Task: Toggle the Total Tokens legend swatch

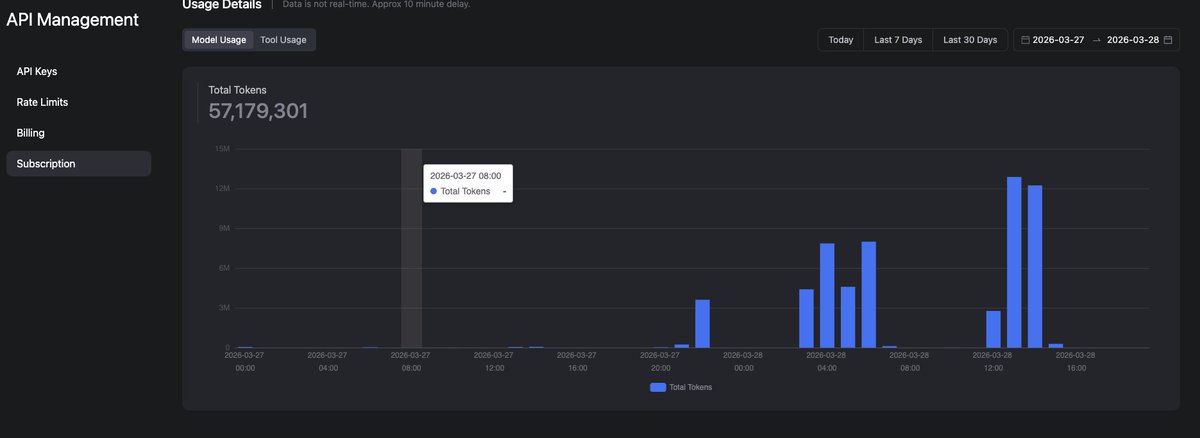Action: pos(658,387)
